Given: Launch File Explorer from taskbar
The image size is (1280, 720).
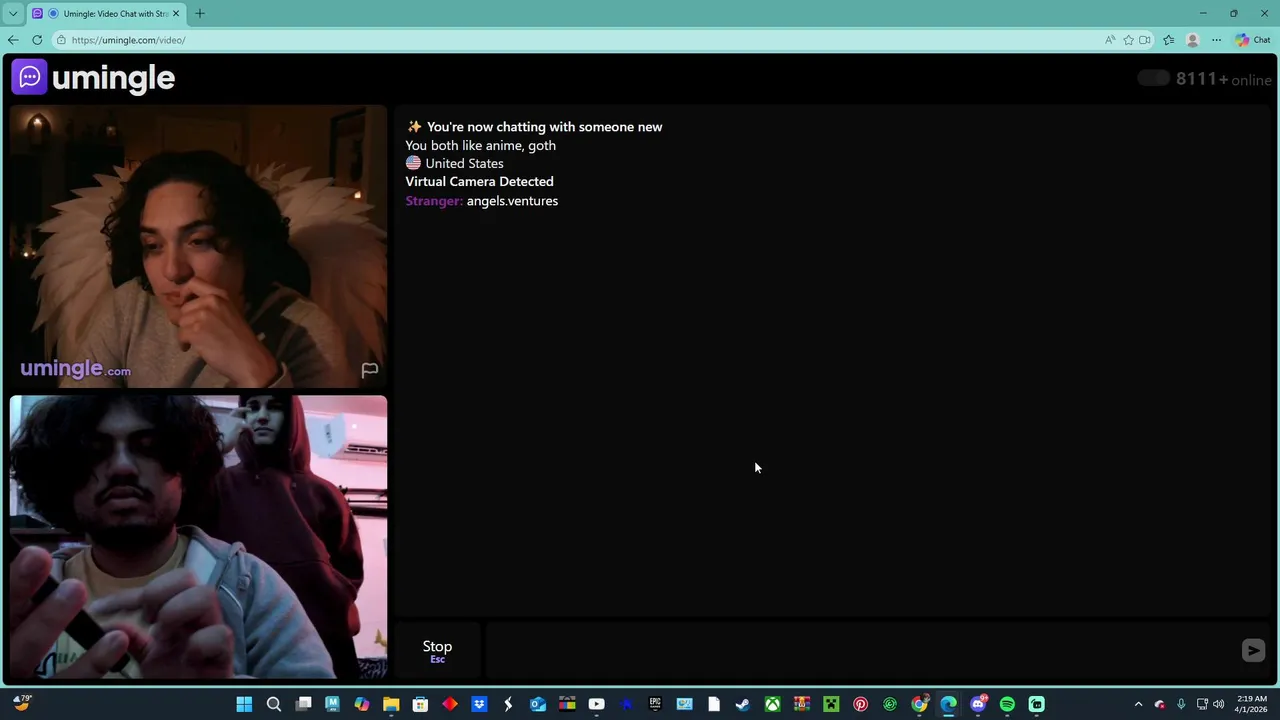Looking at the screenshot, I should tap(391, 704).
